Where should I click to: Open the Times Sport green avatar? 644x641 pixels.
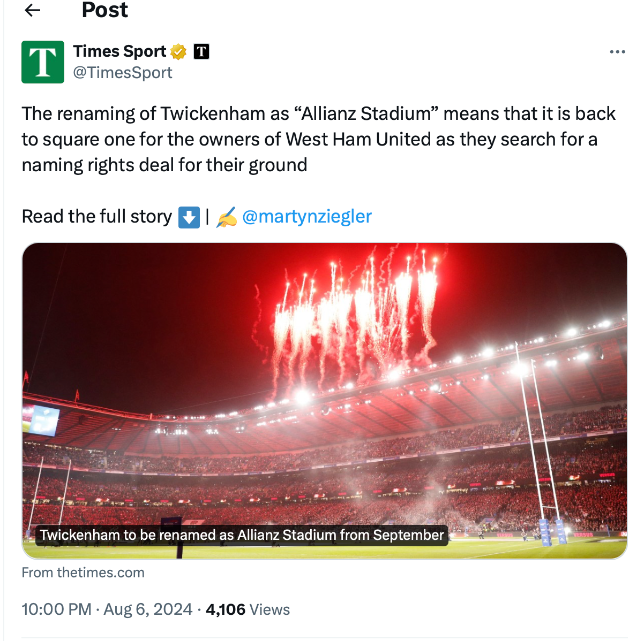[43, 62]
